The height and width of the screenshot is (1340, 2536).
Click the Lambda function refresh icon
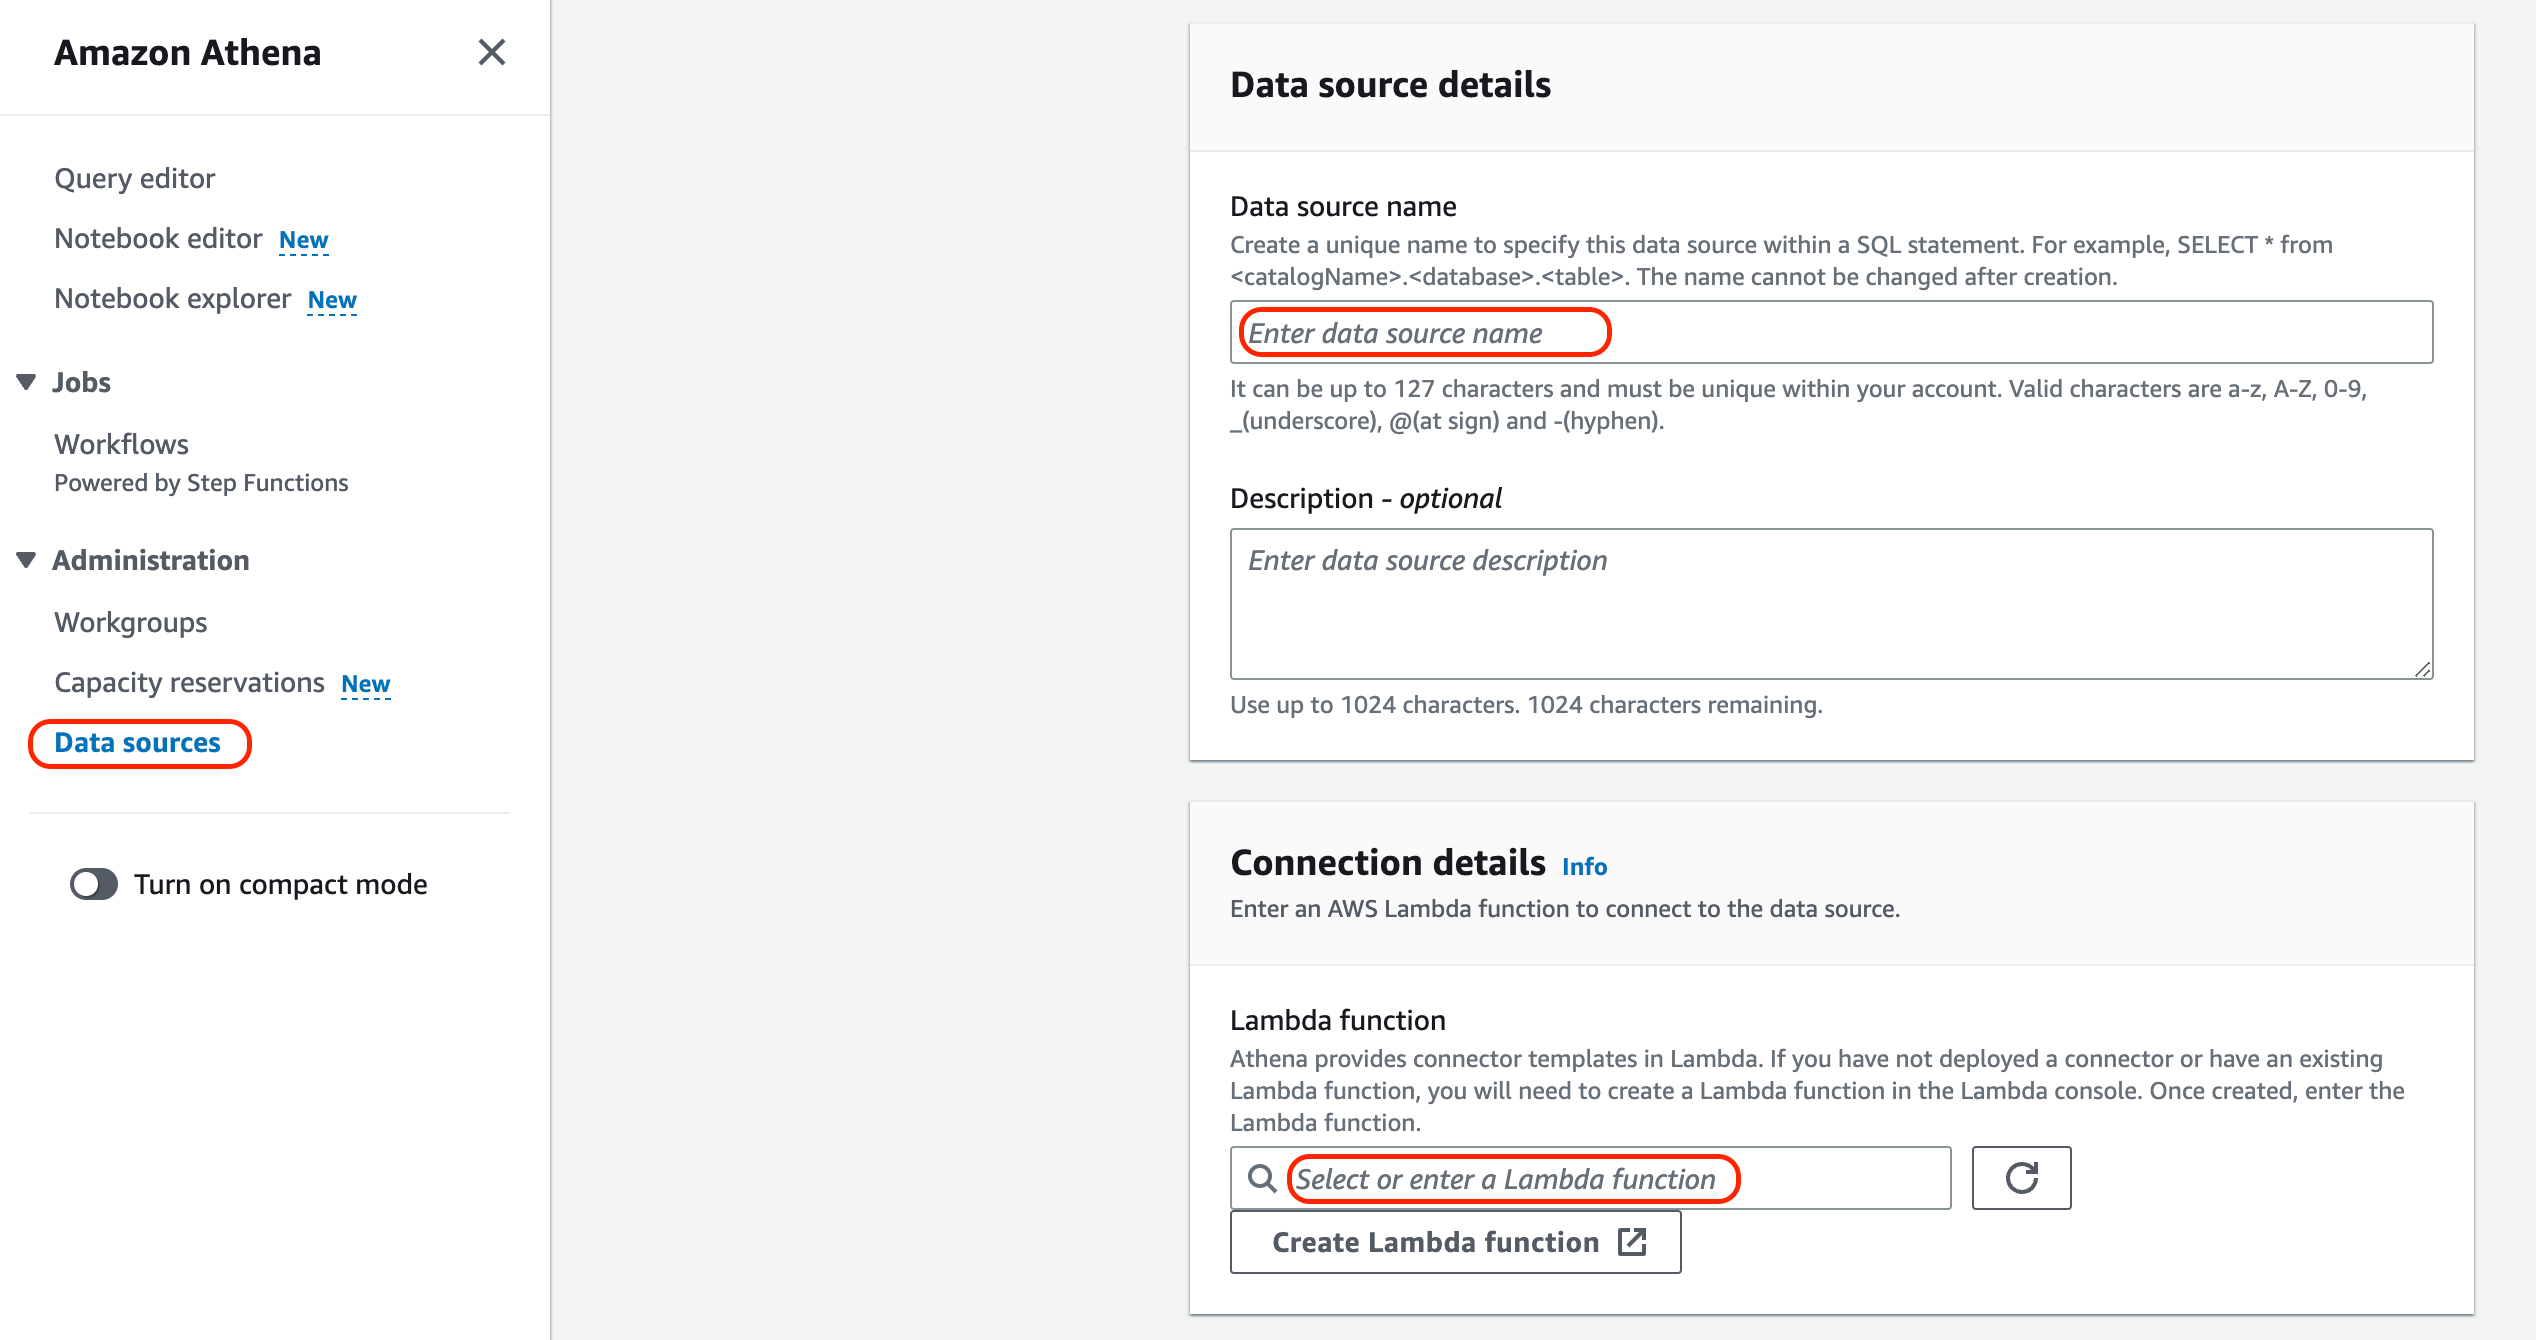coord(2021,1178)
